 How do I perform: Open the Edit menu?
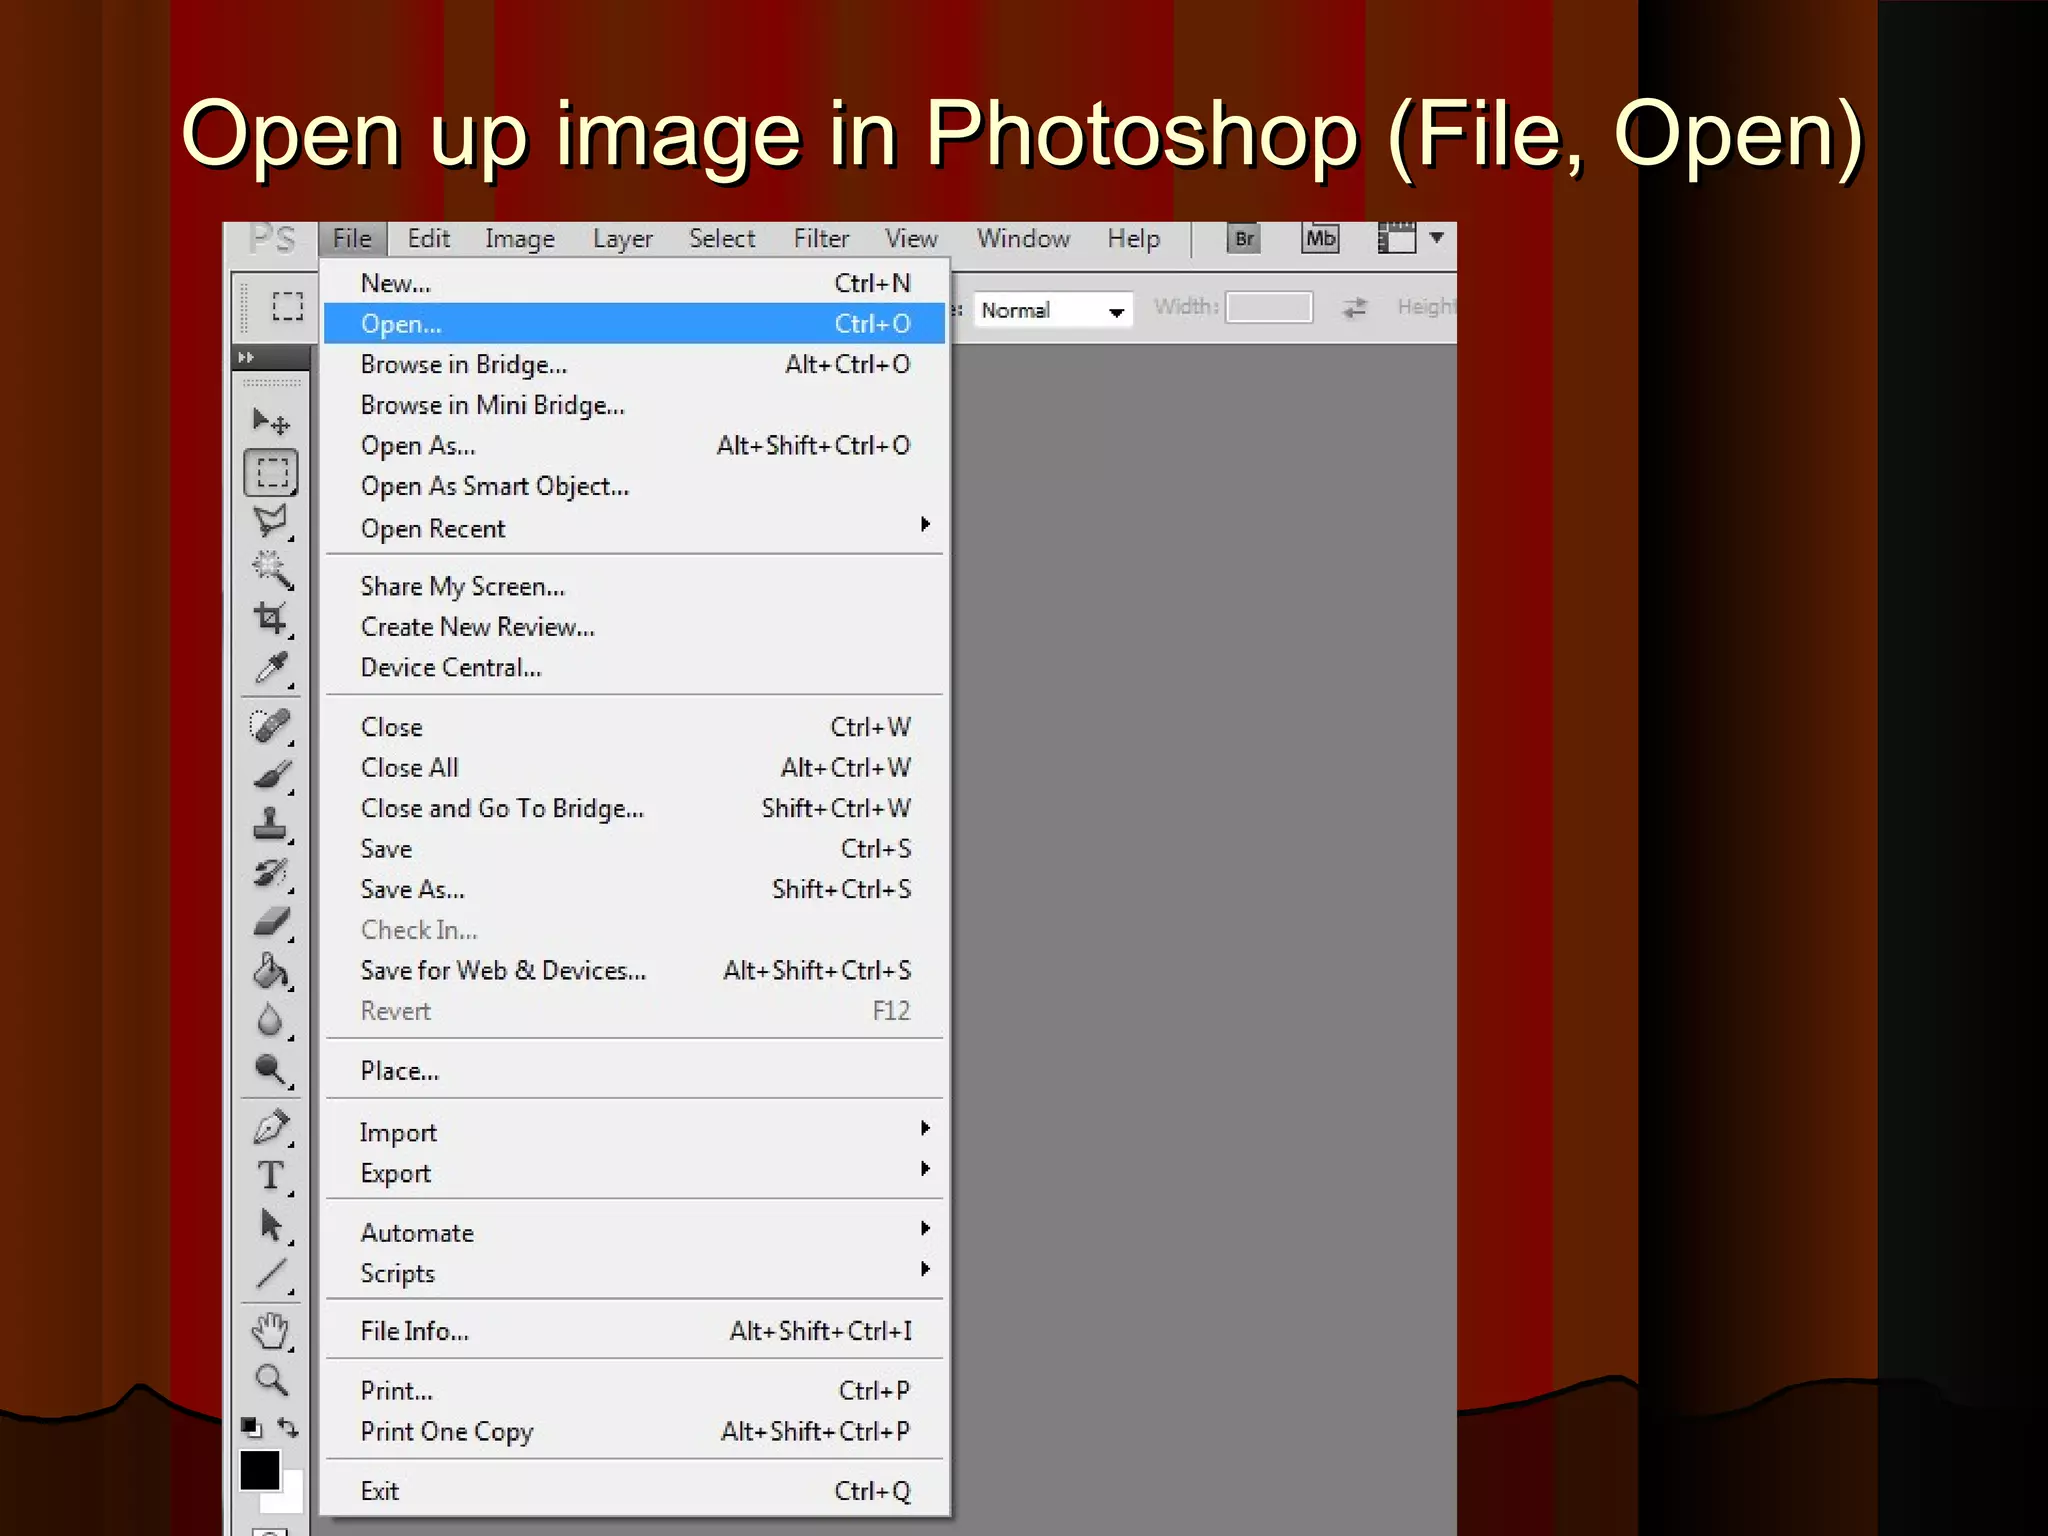429,239
